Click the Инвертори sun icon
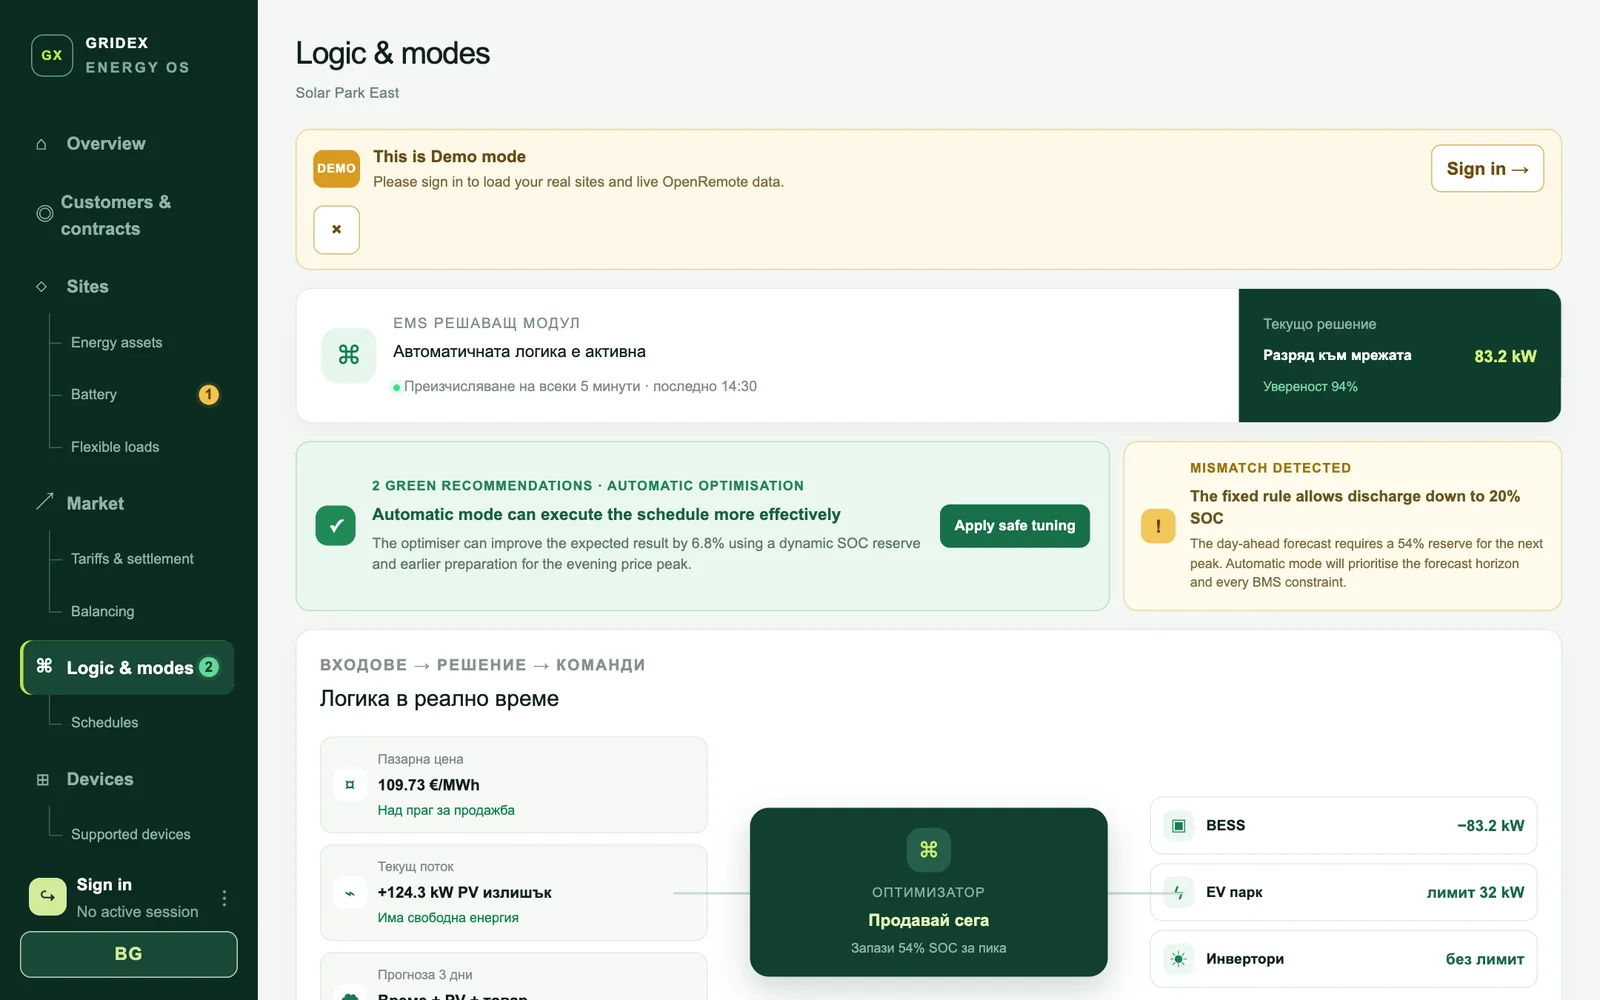The image size is (1600, 1000). [x=1178, y=959]
